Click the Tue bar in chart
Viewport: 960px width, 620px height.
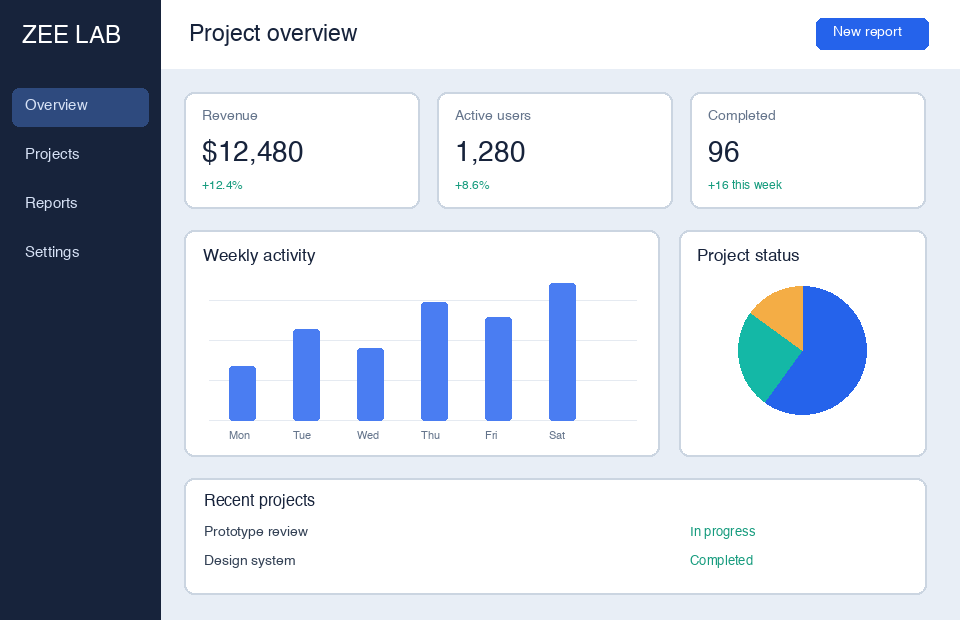tap(306, 375)
